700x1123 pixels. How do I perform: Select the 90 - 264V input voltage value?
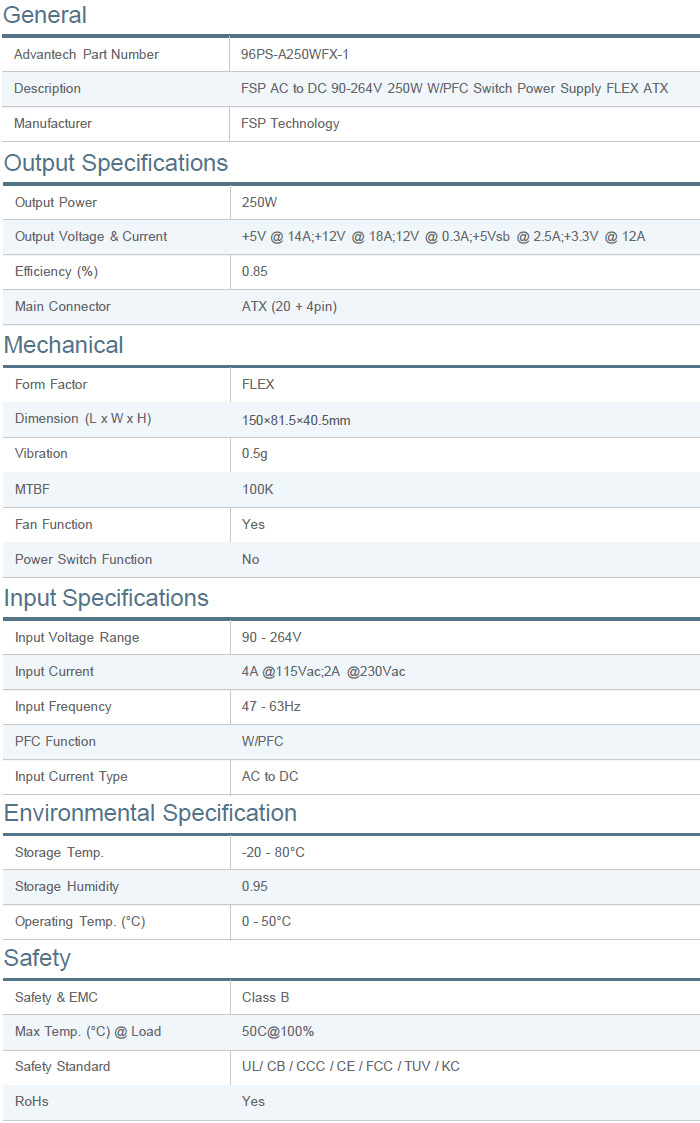(x=271, y=638)
